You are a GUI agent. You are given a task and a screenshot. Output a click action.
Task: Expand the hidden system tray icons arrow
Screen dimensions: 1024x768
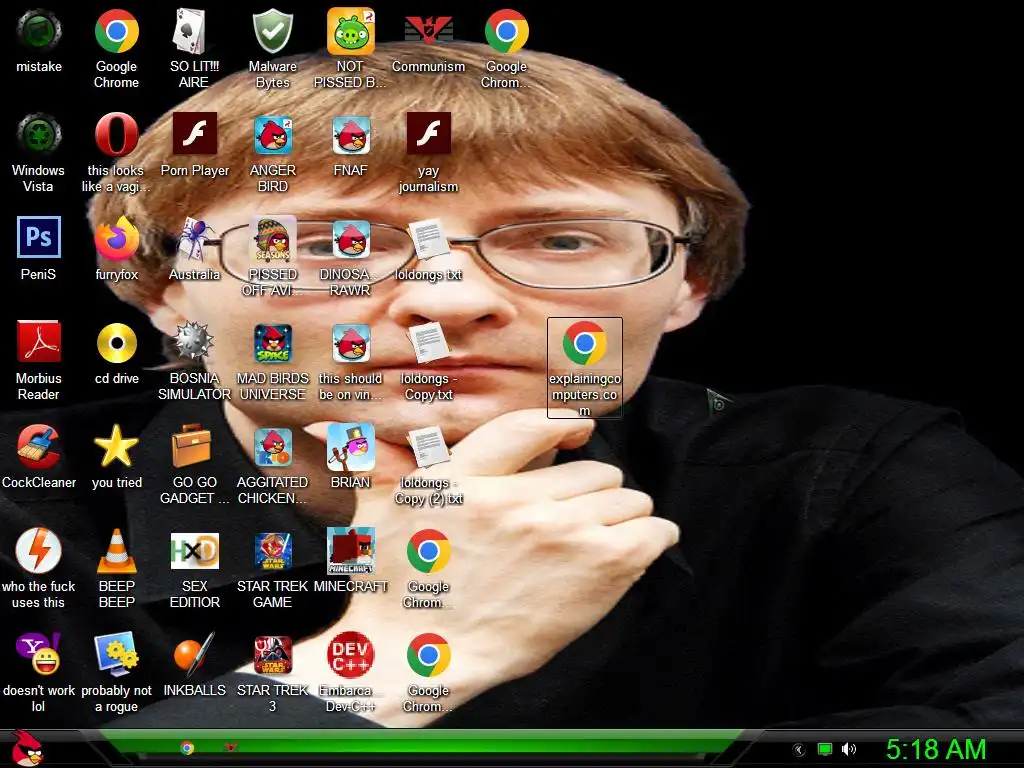799,750
